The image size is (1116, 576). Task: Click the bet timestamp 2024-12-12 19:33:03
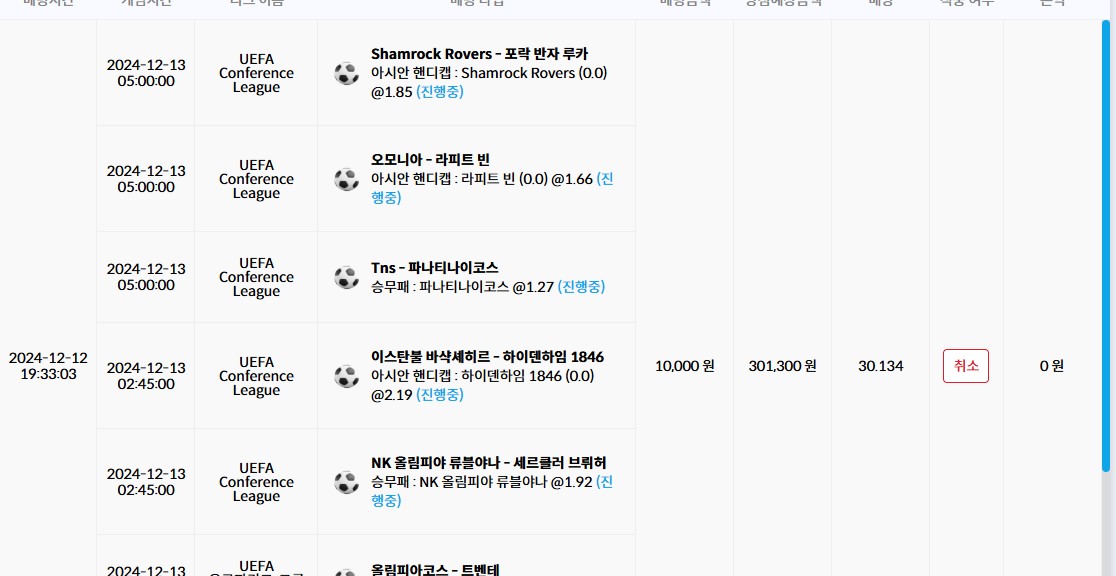tap(48, 366)
